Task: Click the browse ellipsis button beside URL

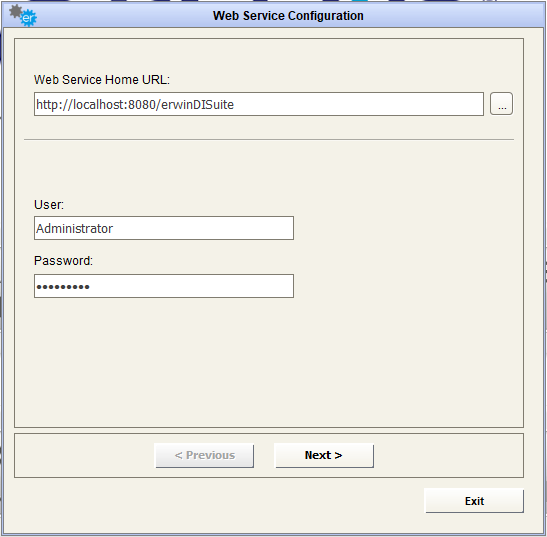Action: coord(501,104)
